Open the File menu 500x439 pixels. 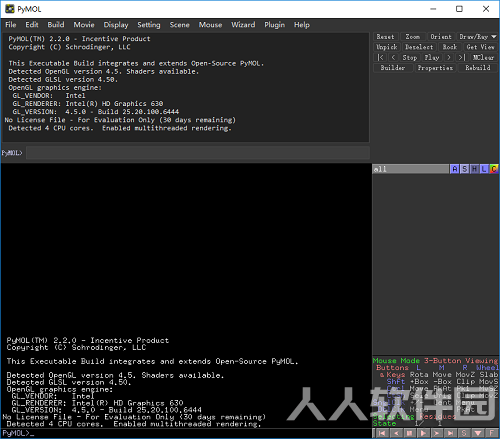11,25
